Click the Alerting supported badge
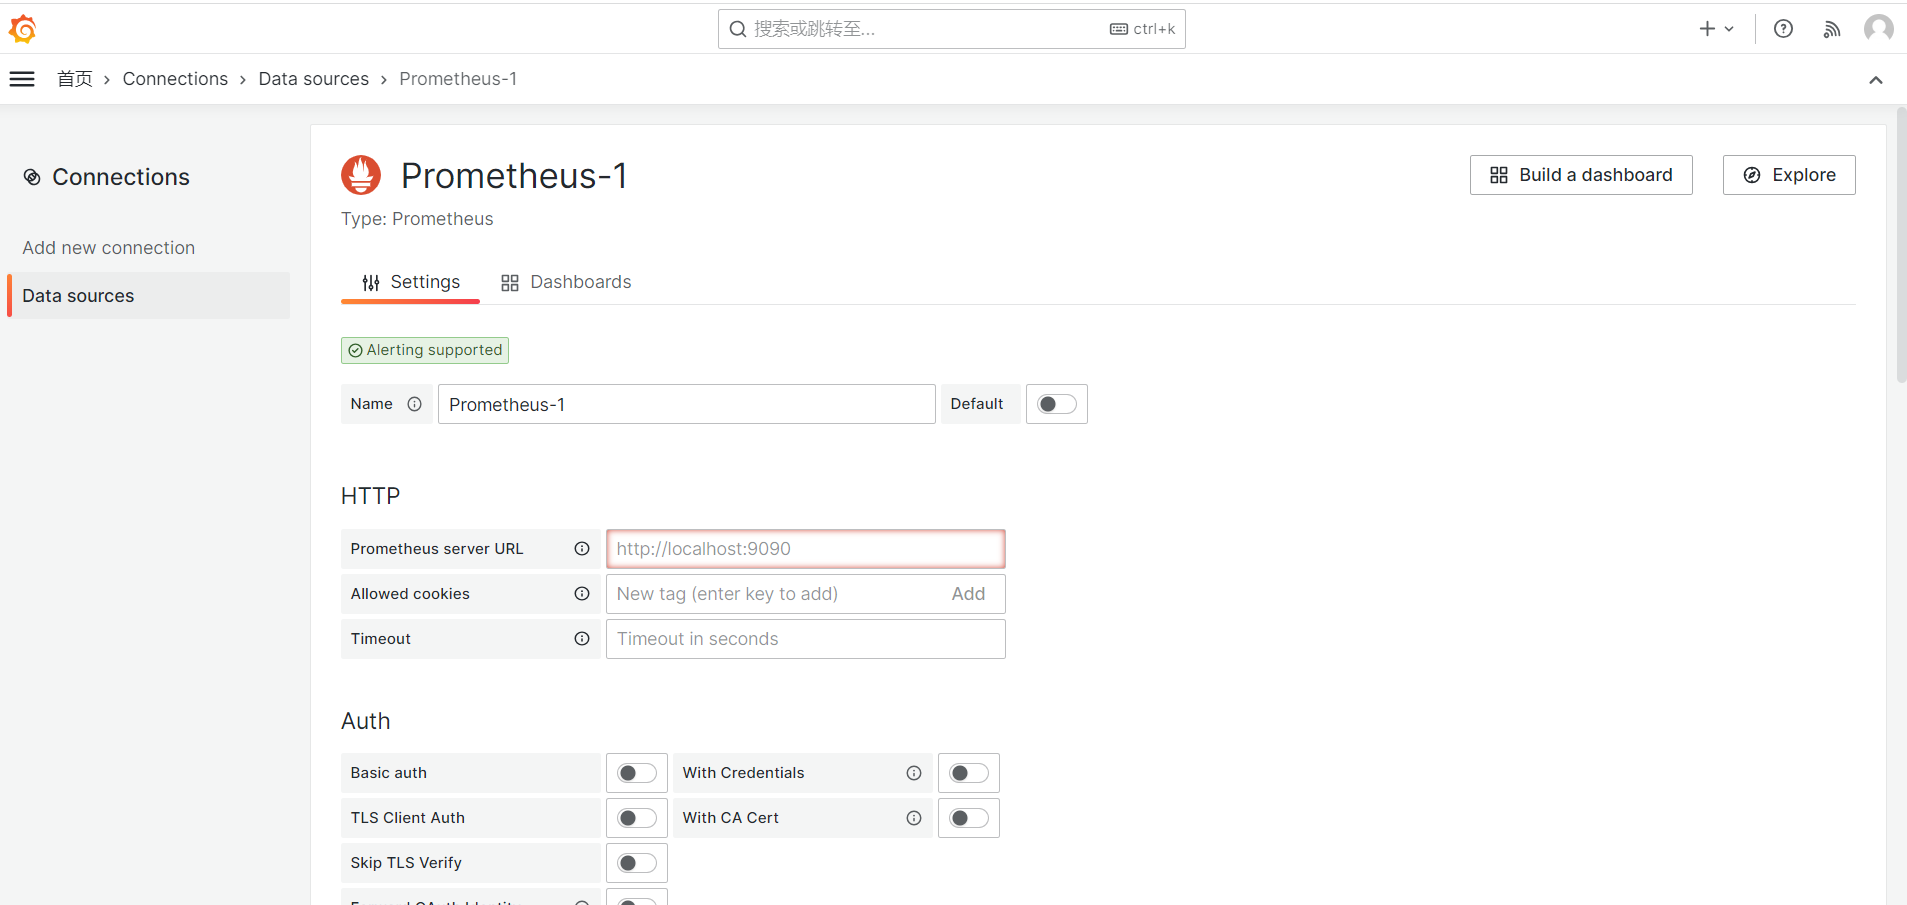 tap(425, 350)
